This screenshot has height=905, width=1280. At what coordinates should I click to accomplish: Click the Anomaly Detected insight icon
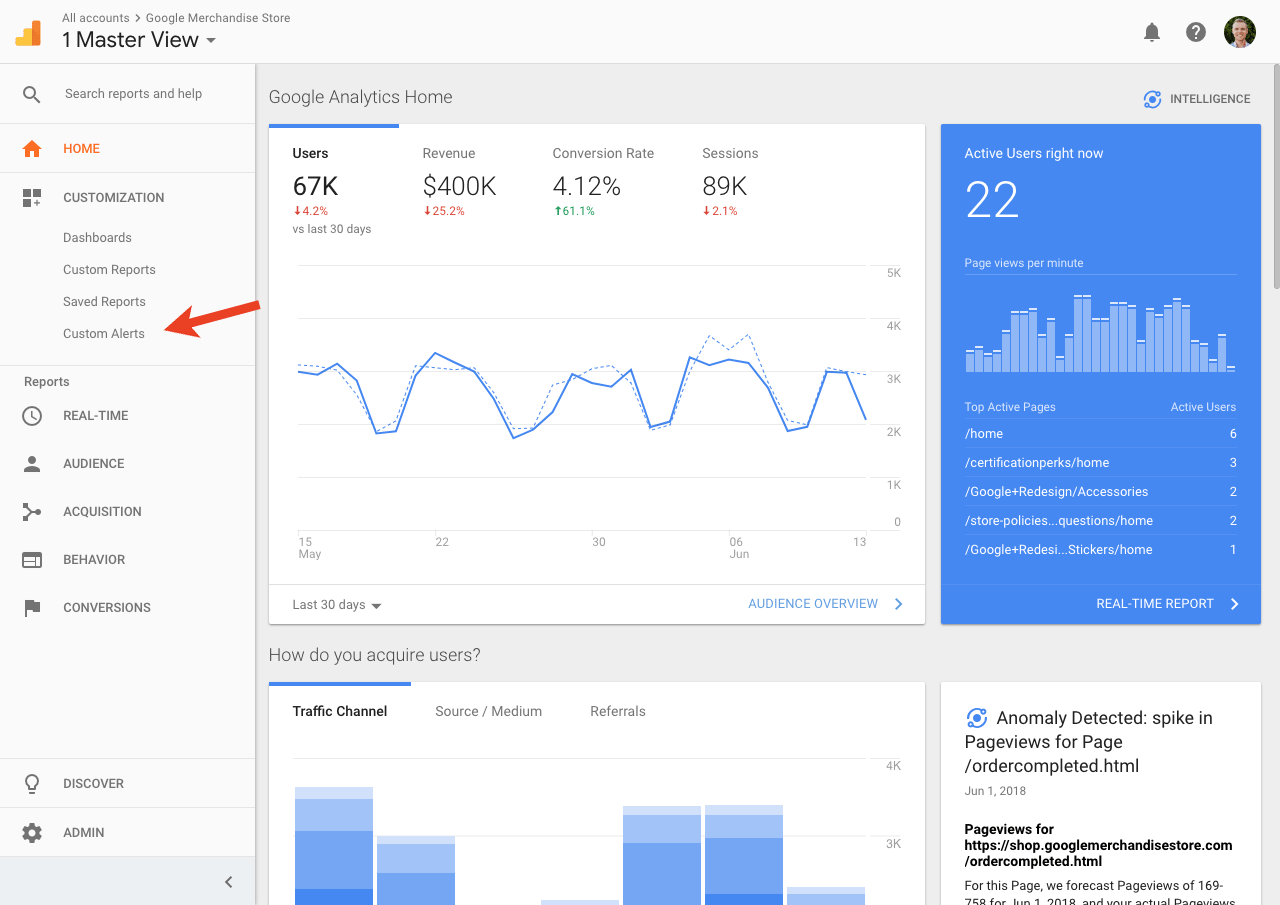pos(976,718)
